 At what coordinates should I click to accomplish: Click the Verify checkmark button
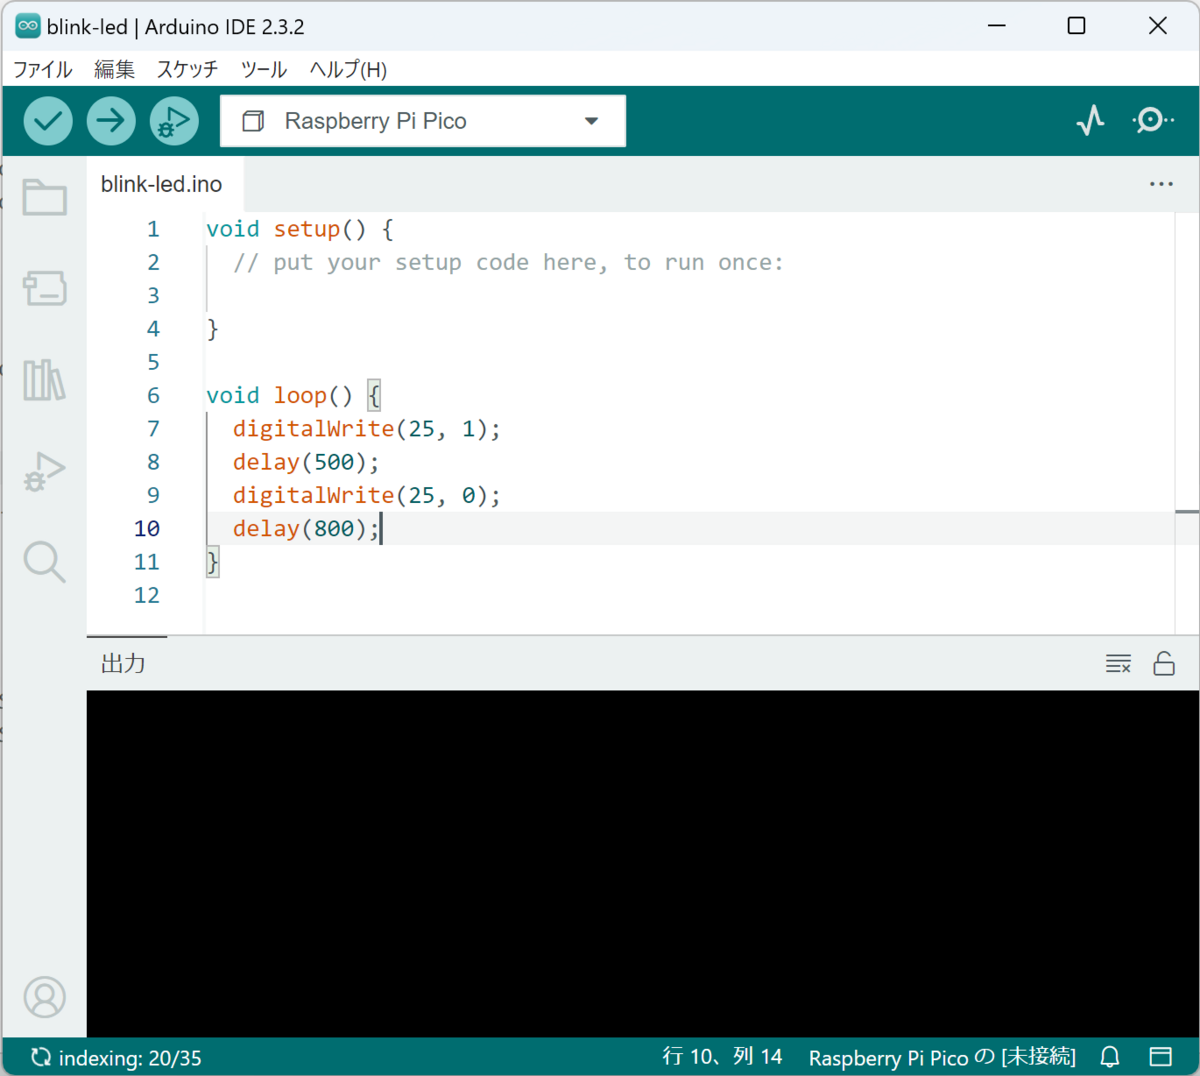pos(48,121)
